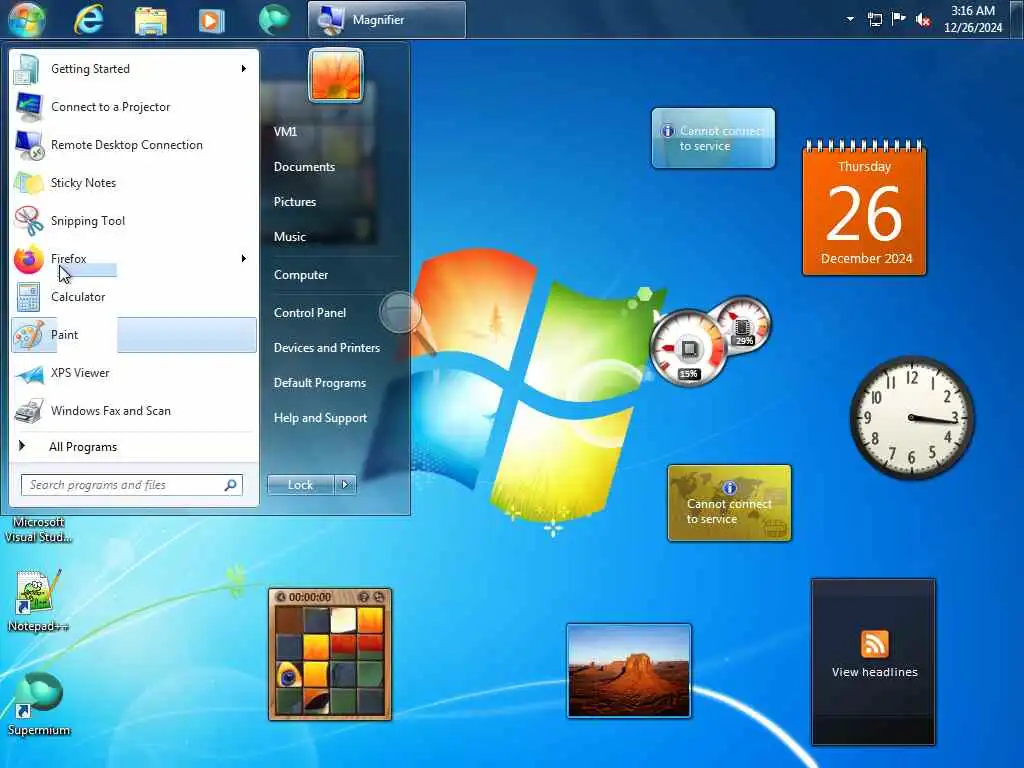Open Music library link
The width and height of the screenshot is (1024, 768).
(x=290, y=236)
